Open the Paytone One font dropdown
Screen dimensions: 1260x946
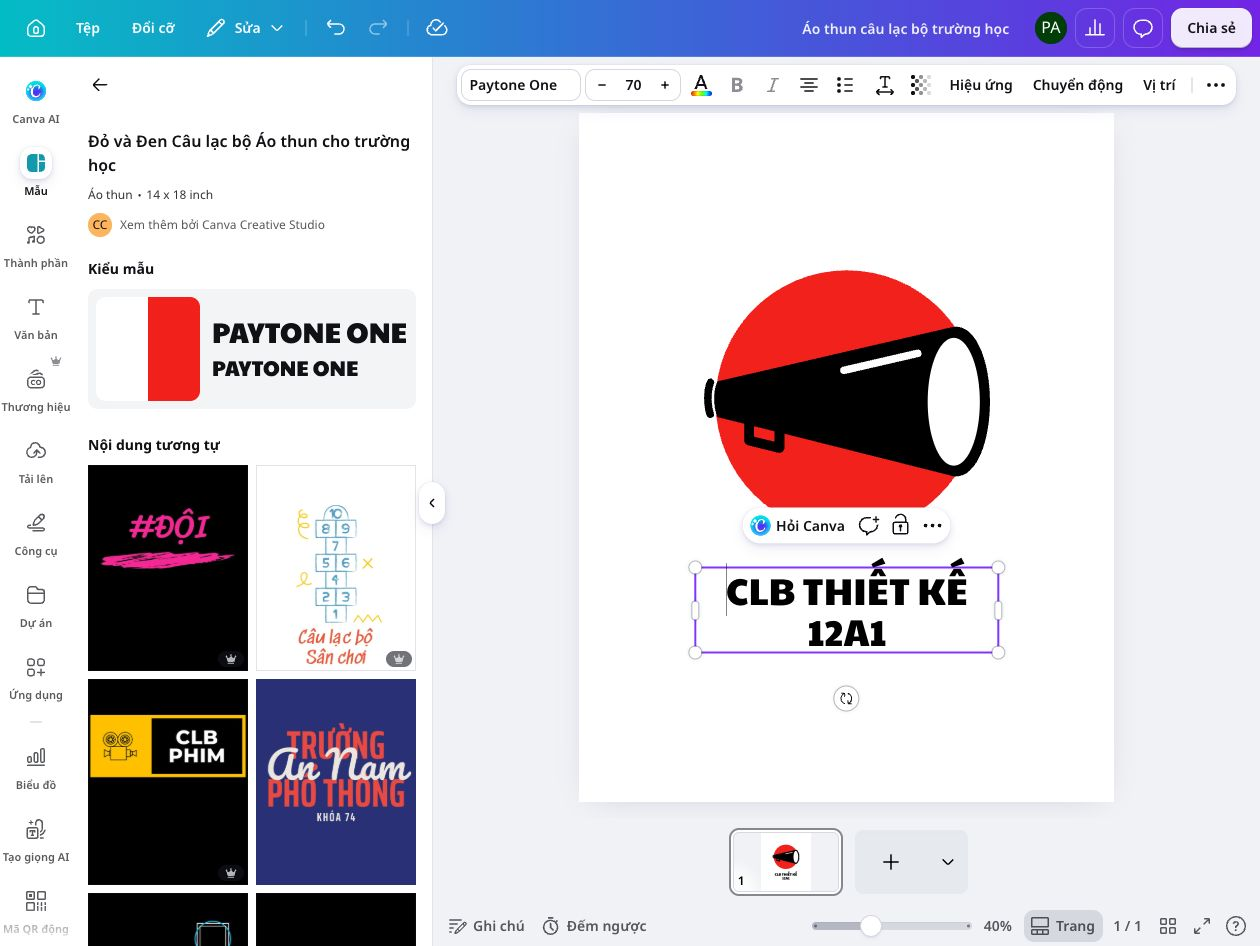click(520, 85)
